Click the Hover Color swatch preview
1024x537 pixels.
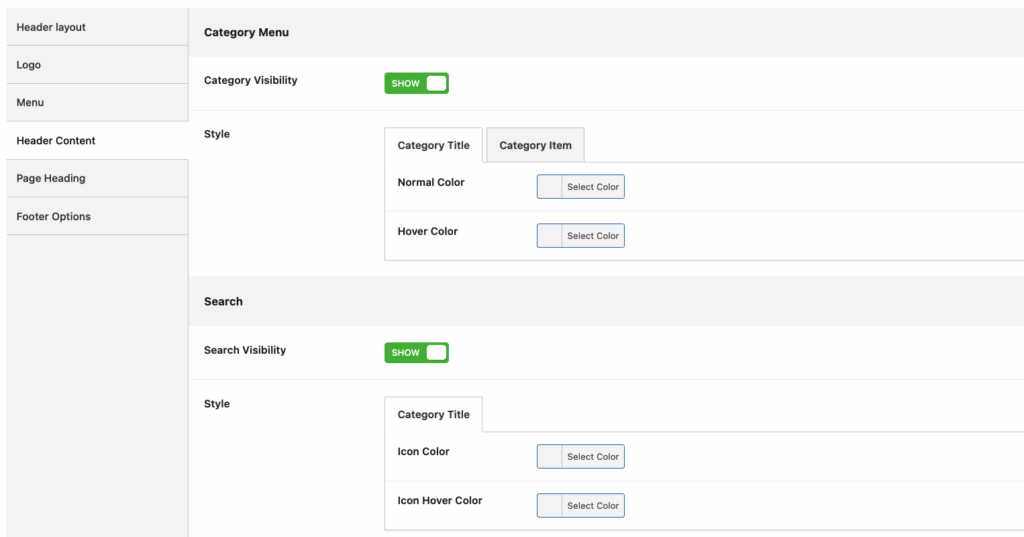click(550, 236)
